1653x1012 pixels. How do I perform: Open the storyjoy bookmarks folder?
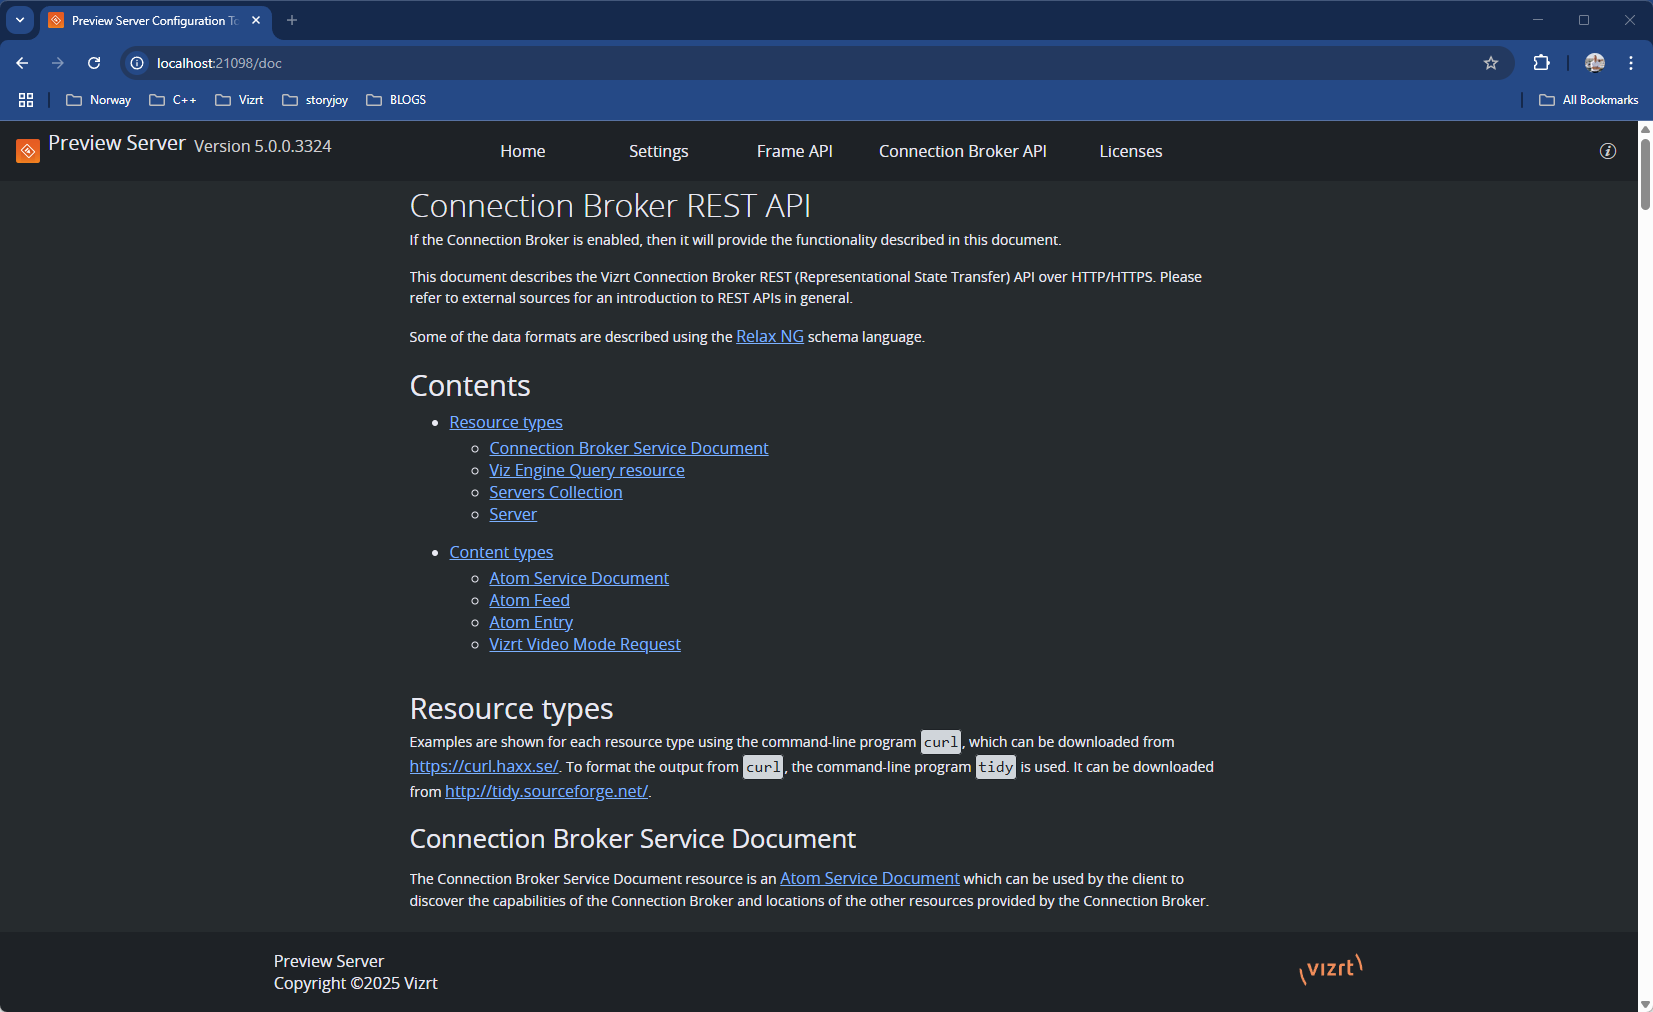(x=315, y=100)
